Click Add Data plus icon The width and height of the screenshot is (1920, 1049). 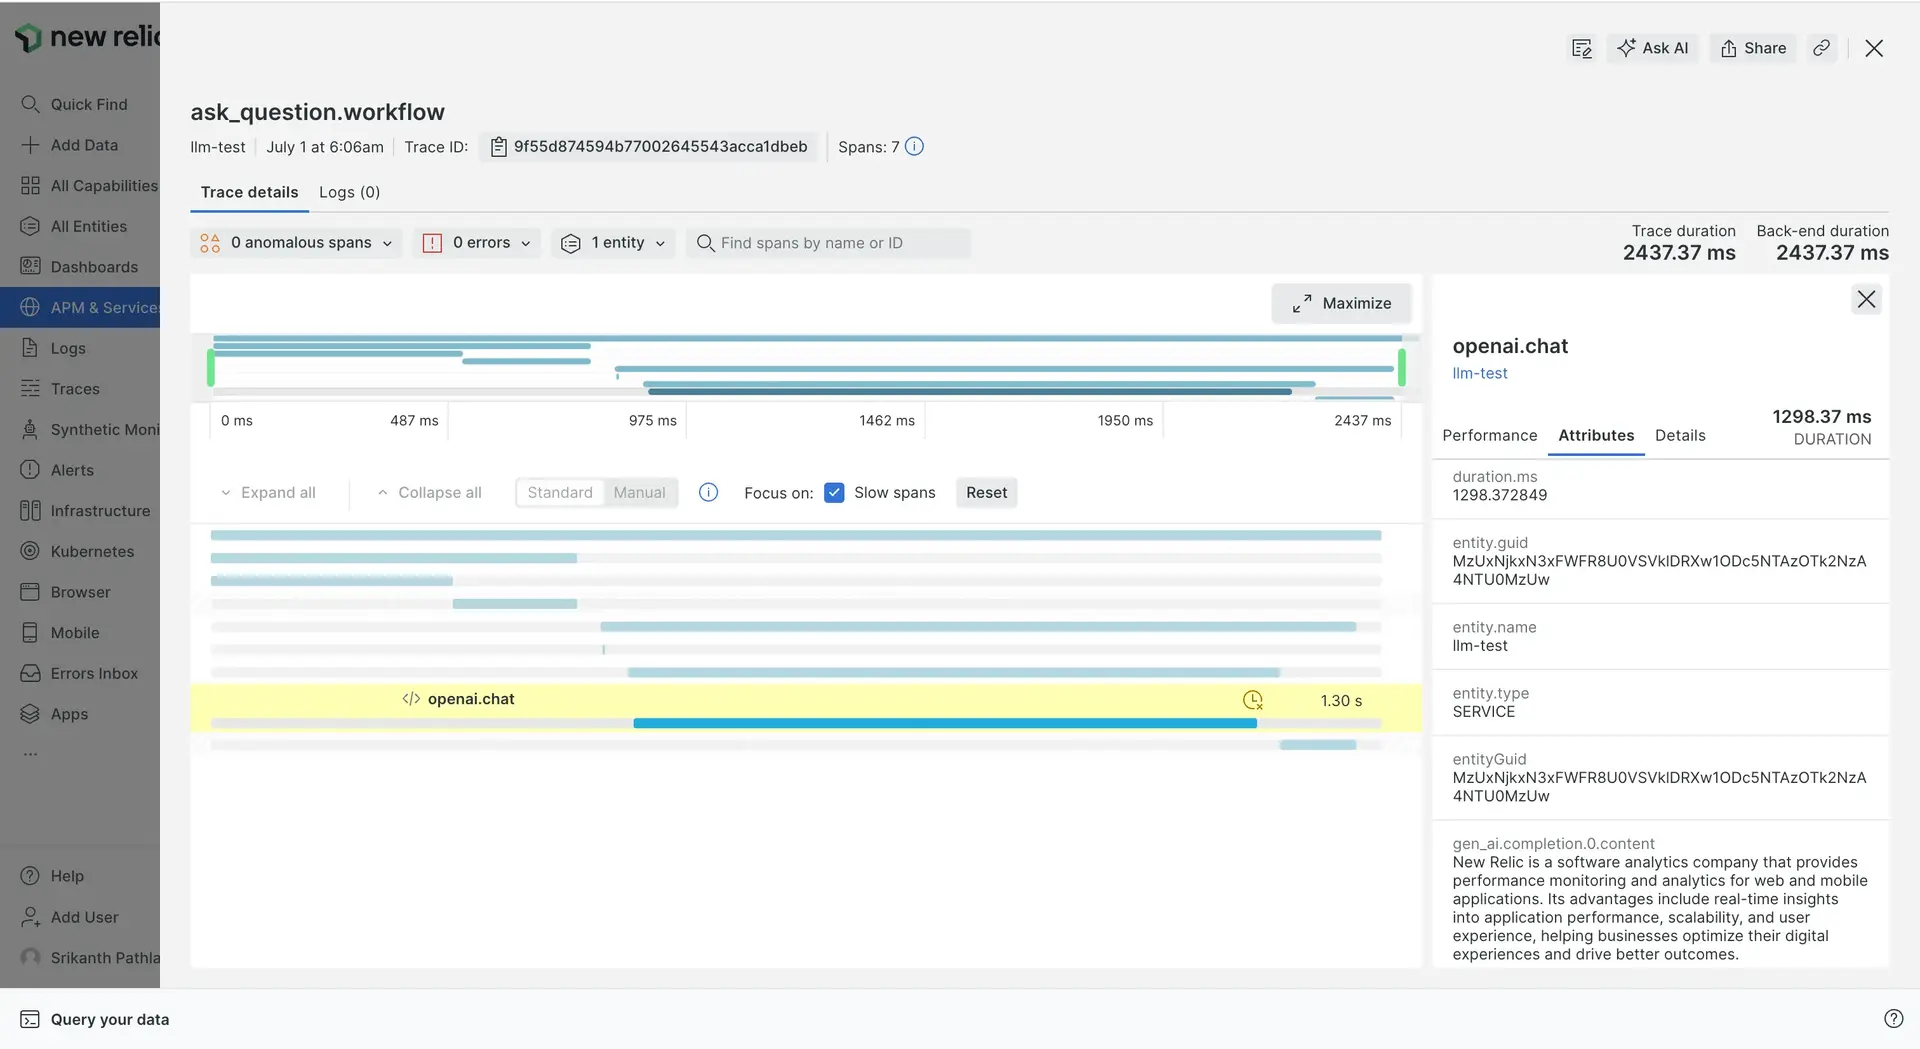30,145
